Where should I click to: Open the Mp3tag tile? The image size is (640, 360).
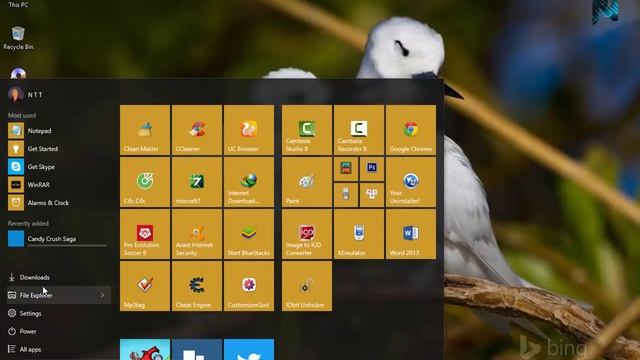[x=145, y=286]
